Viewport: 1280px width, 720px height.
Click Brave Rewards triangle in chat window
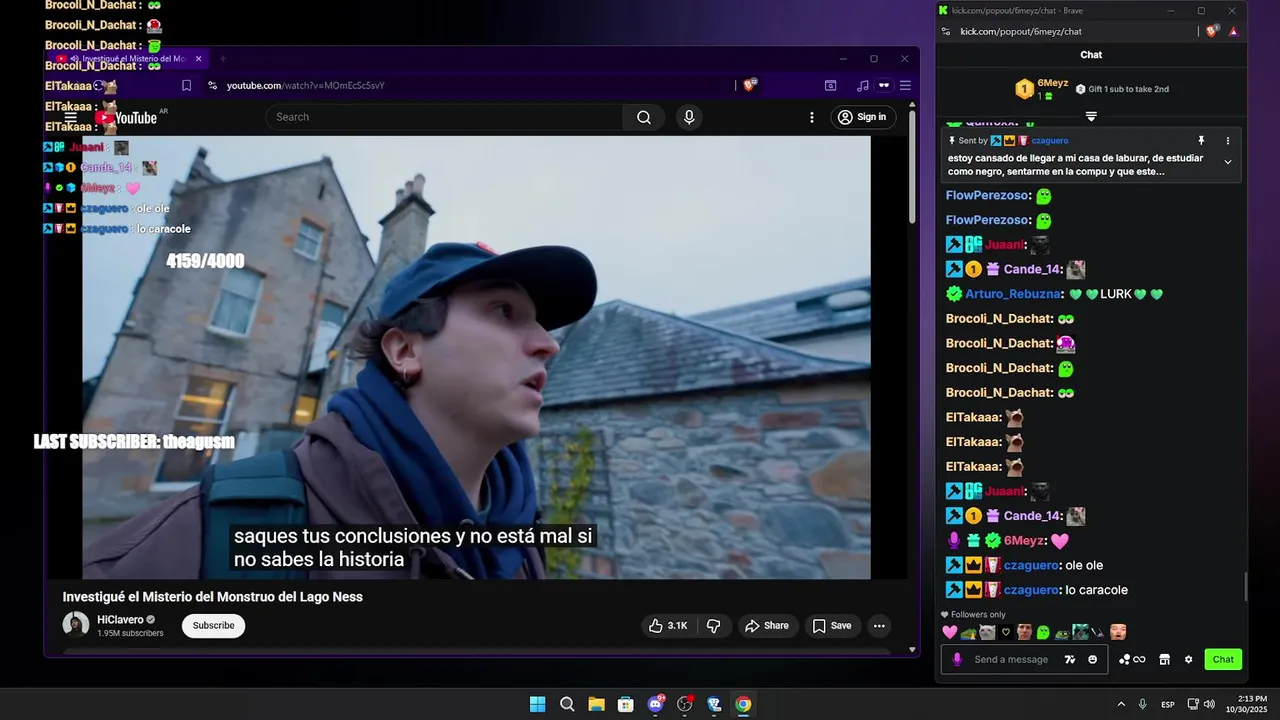click(x=1234, y=31)
